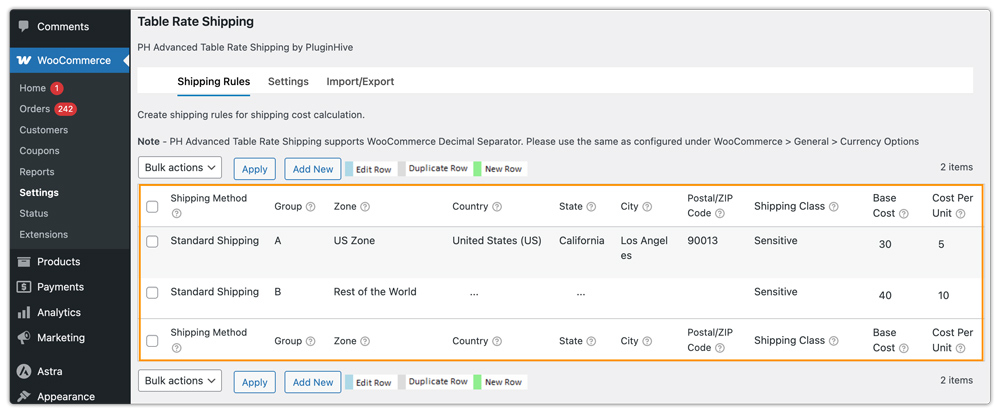Viewport: 1000px width, 413px height.
Task: Open the Payments menu icon
Action: [x=24, y=287]
